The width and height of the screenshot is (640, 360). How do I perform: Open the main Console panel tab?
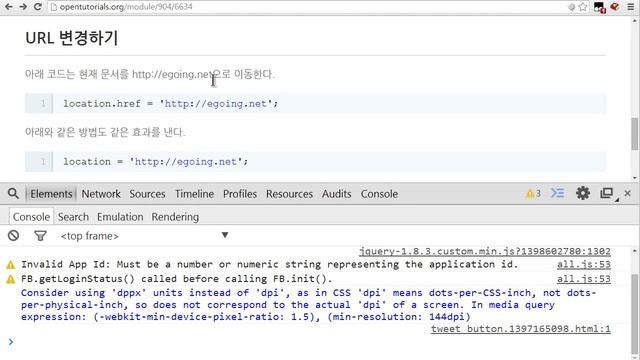(x=379, y=194)
